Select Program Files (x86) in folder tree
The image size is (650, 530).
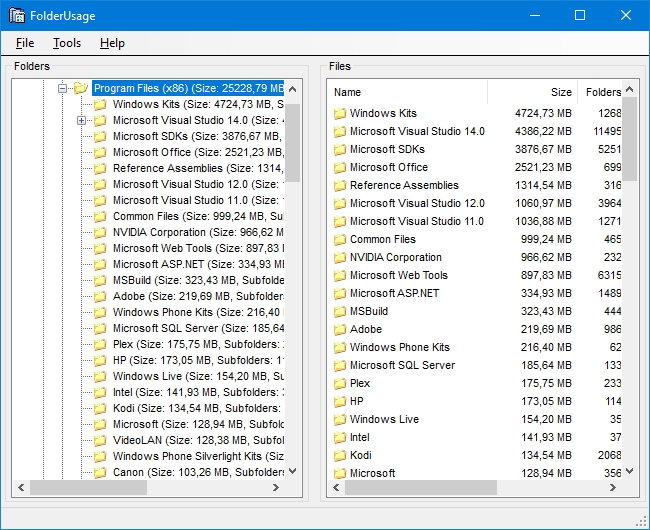point(188,88)
